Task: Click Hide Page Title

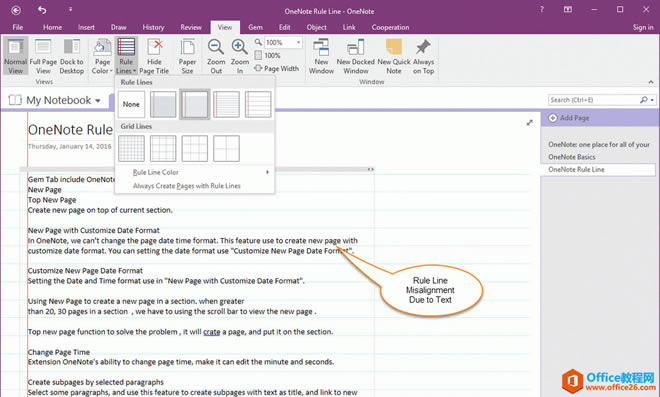Action: click(154, 56)
